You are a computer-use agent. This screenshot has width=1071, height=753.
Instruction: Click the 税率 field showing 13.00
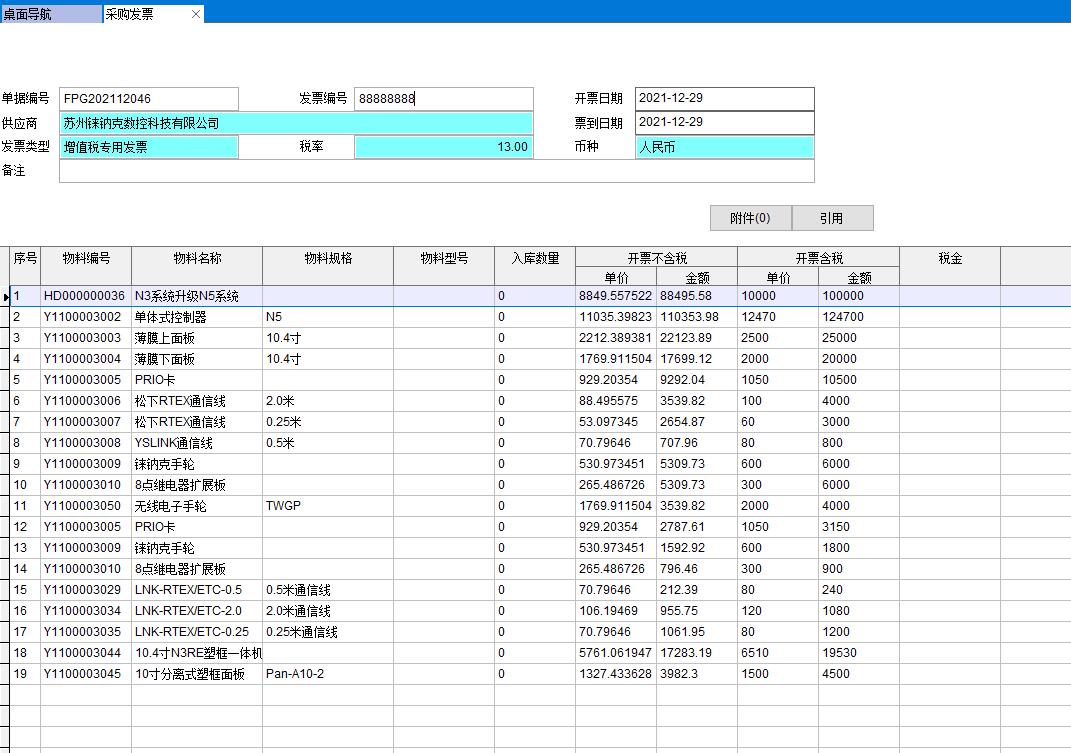444,147
